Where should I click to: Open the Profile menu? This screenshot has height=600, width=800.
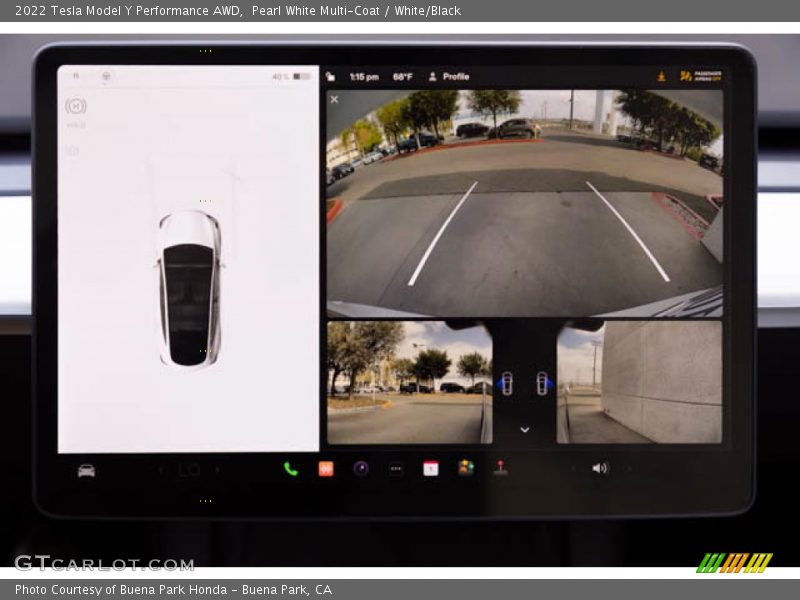click(x=449, y=76)
